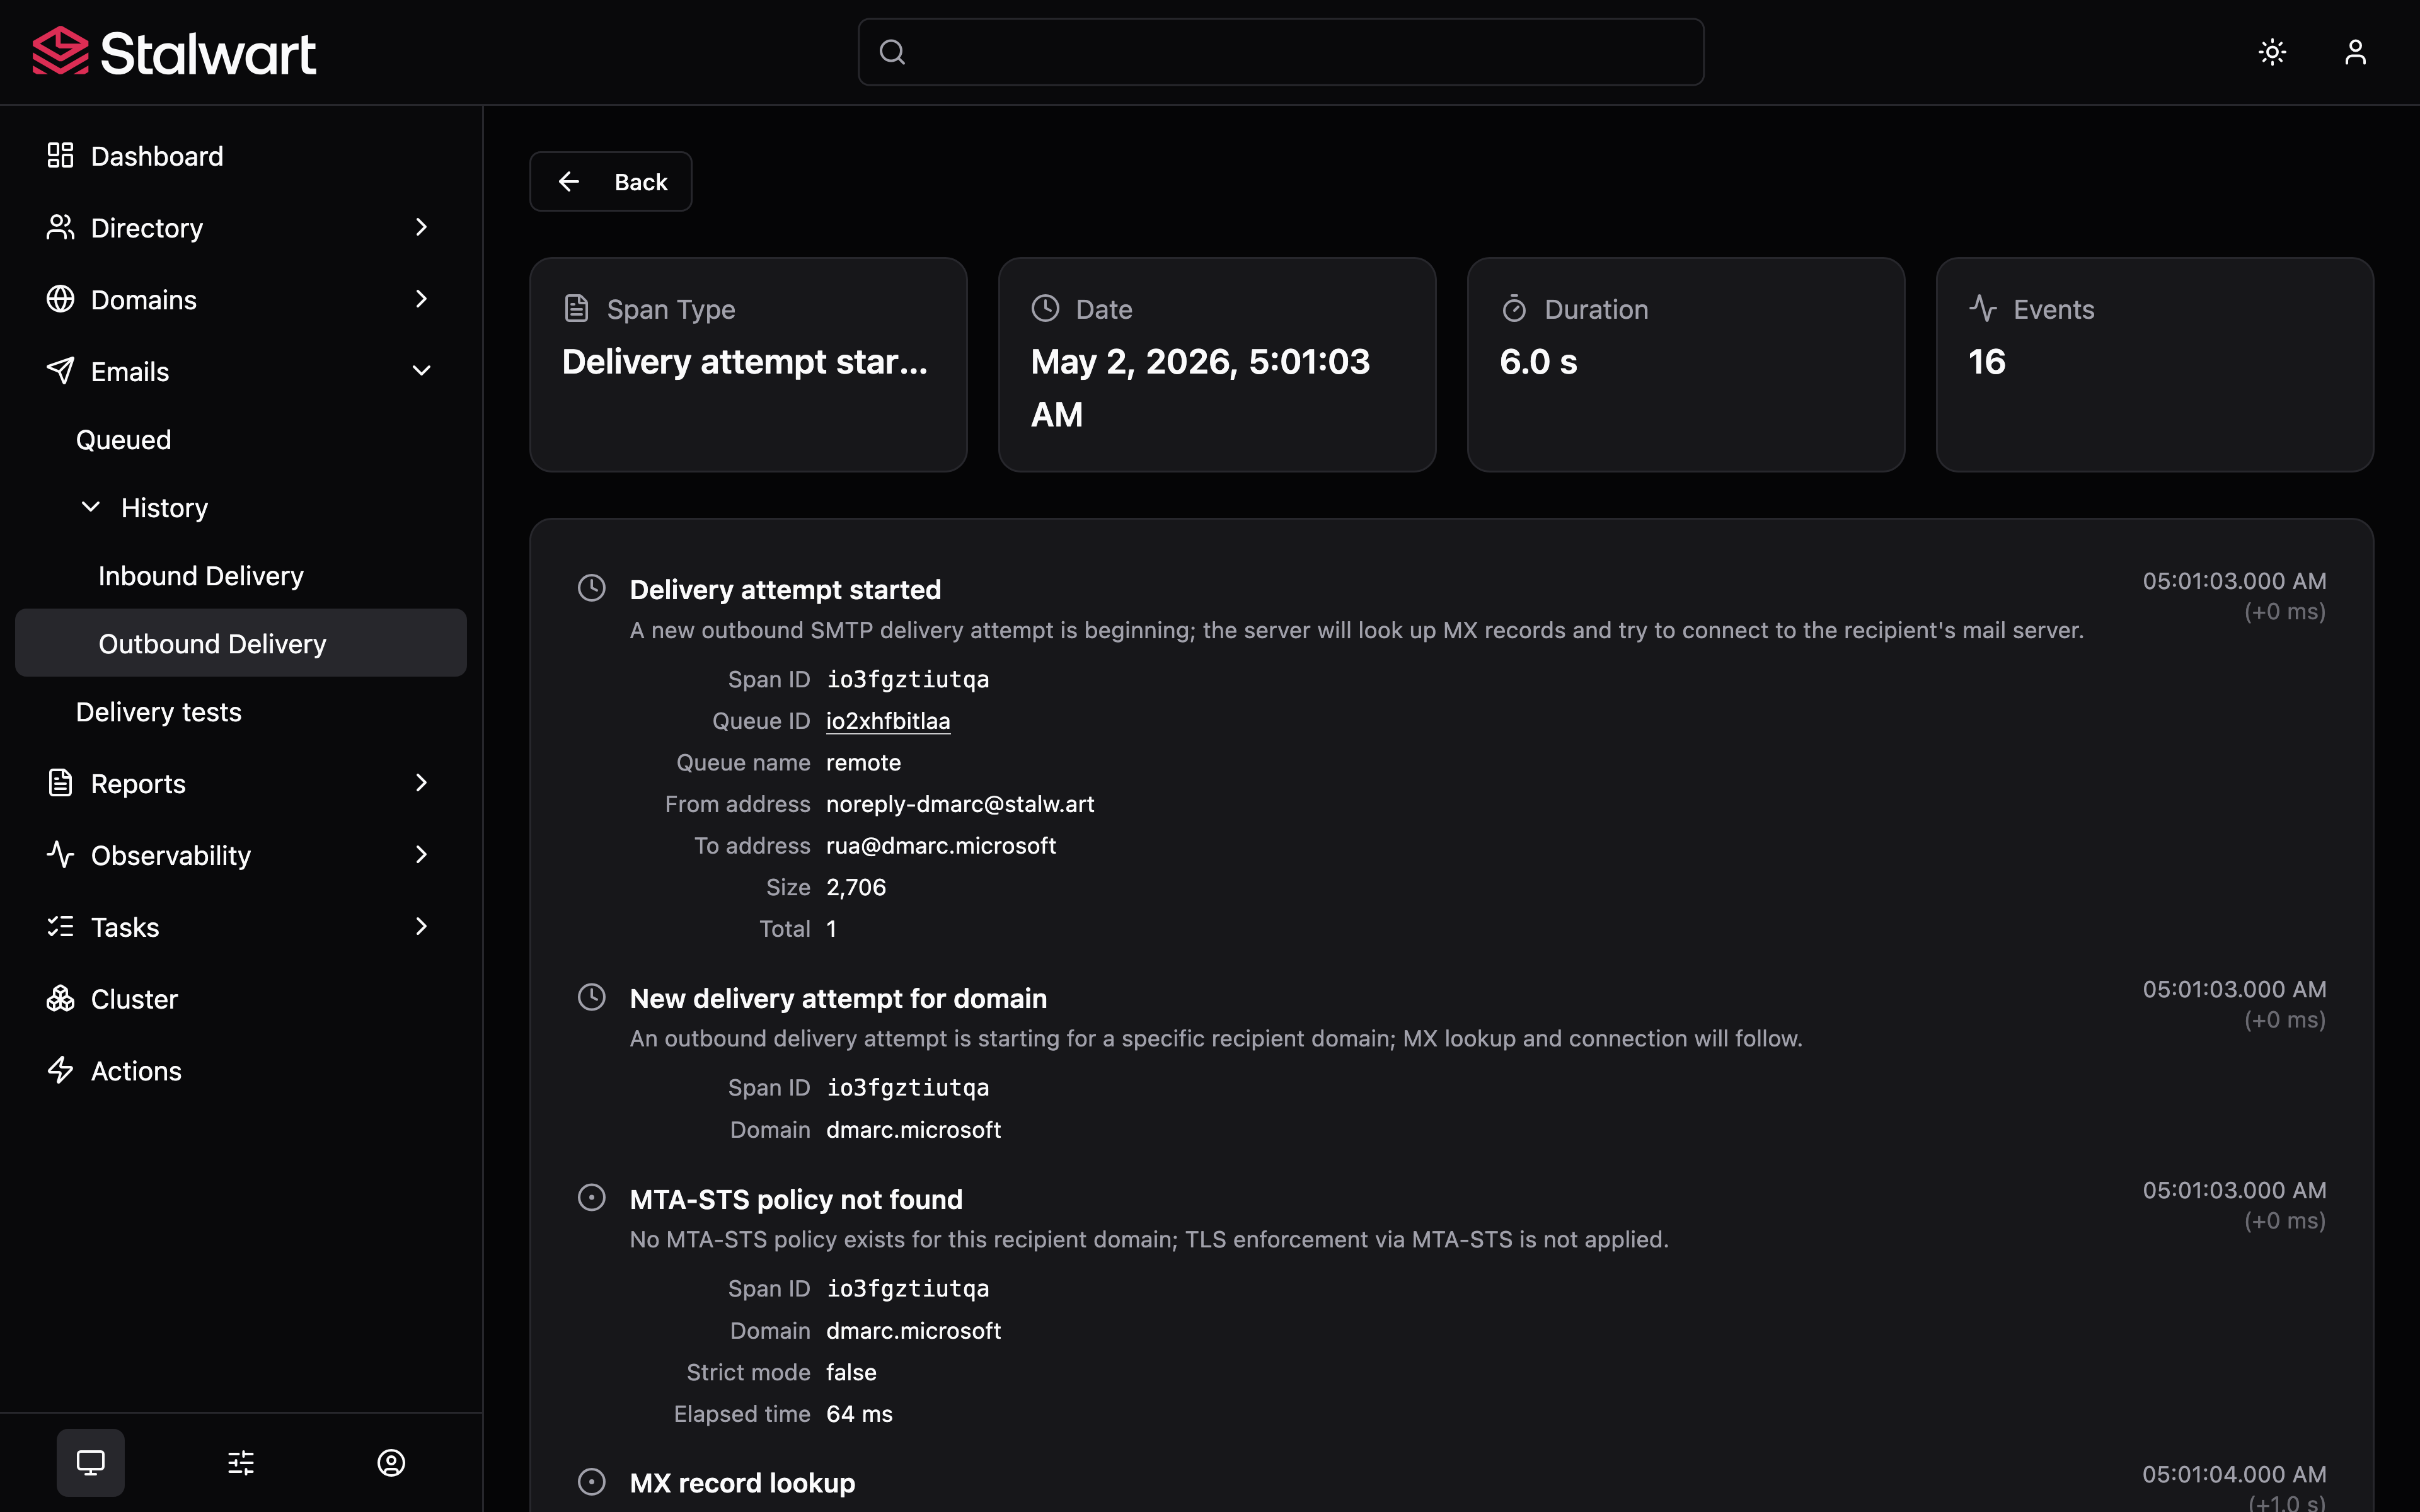This screenshot has height=1512, width=2420.
Task: Click the Actions lightning icon
Action: [60, 1071]
